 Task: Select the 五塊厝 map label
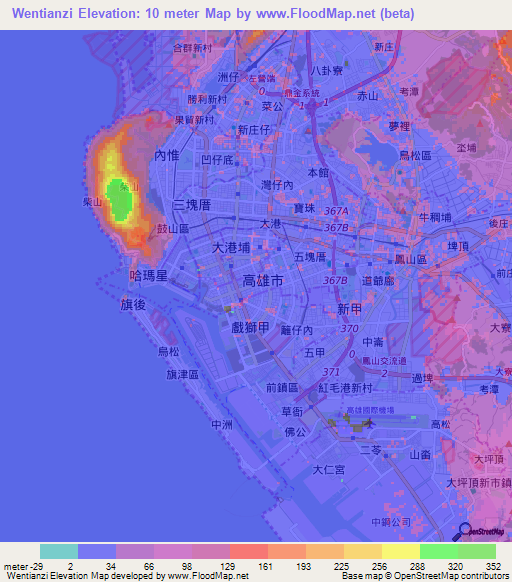point(310,257)
